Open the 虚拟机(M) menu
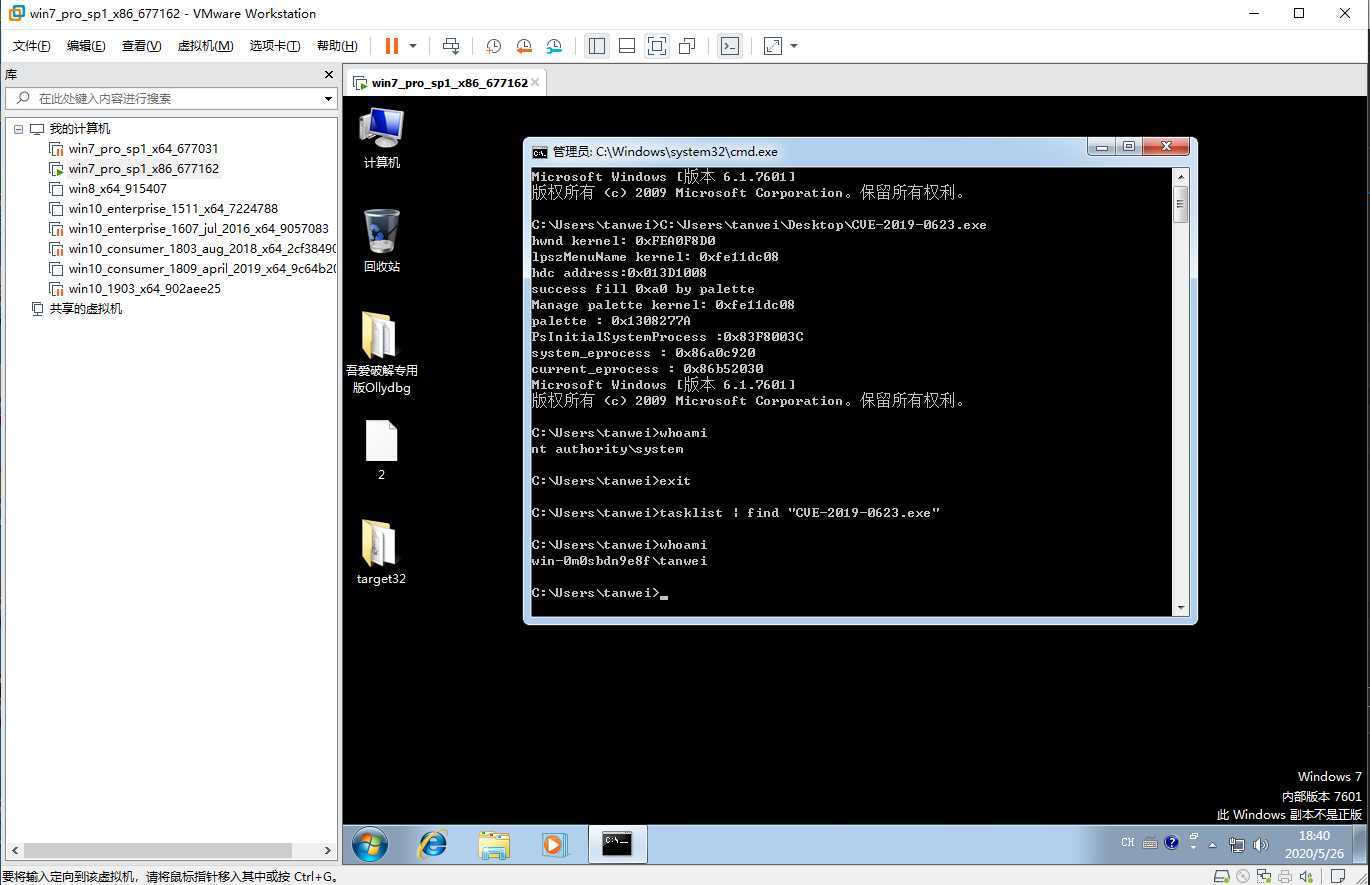Screen dimensions: 1370x885 pyautogui.click(x=205, y=46)
